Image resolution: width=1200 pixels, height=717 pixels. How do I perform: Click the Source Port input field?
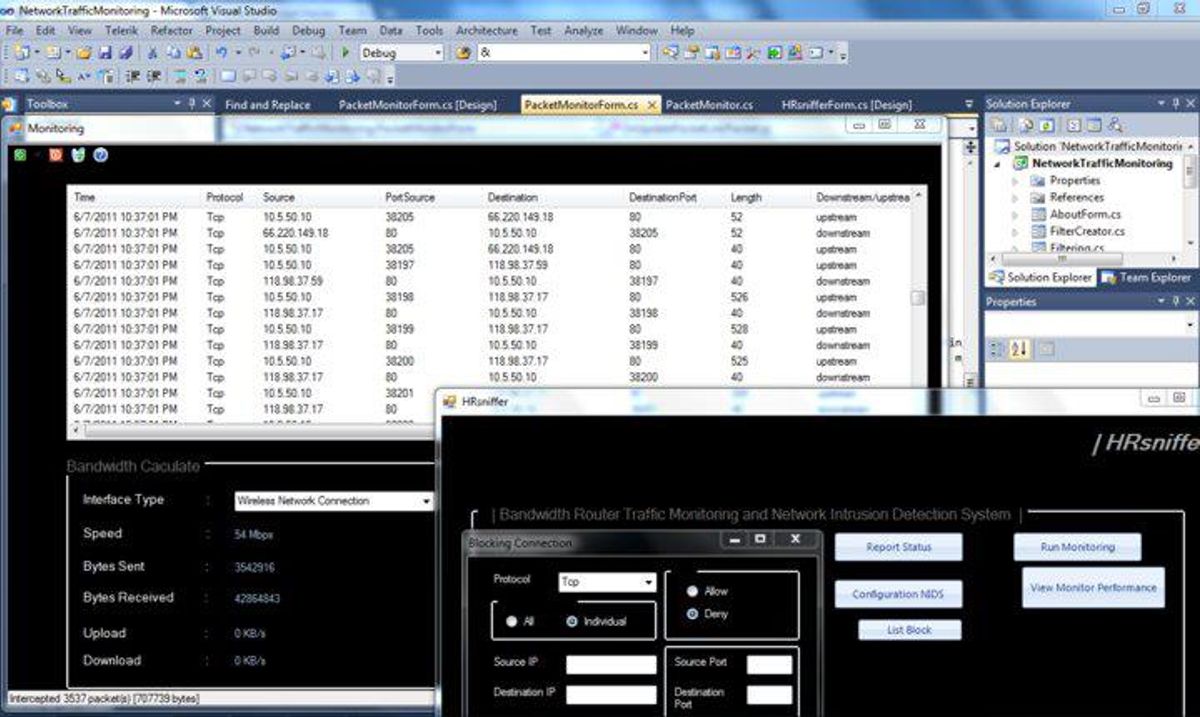[769, 664]
